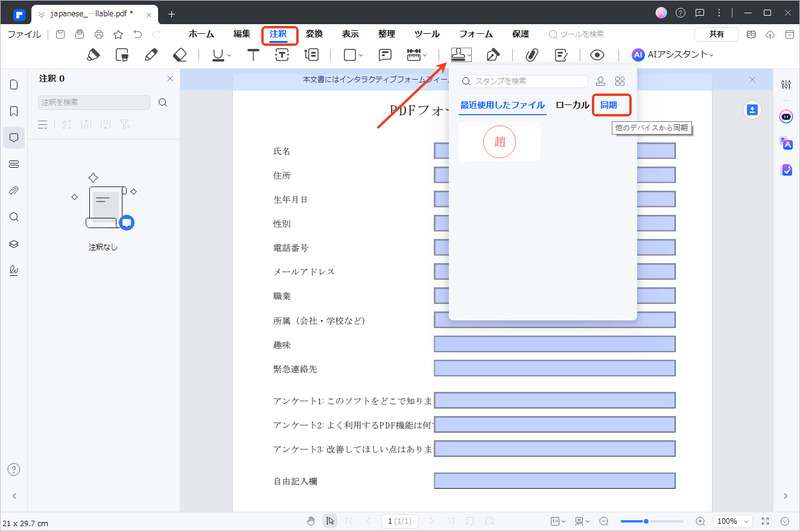Switch to the 注釈 tab
Viewport: 800px width, 531px height.
pyautogui.click(x=279, y=34)
